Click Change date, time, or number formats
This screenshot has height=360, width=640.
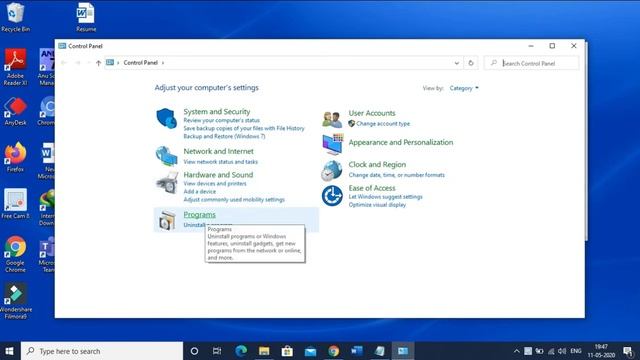coord(396,175)
